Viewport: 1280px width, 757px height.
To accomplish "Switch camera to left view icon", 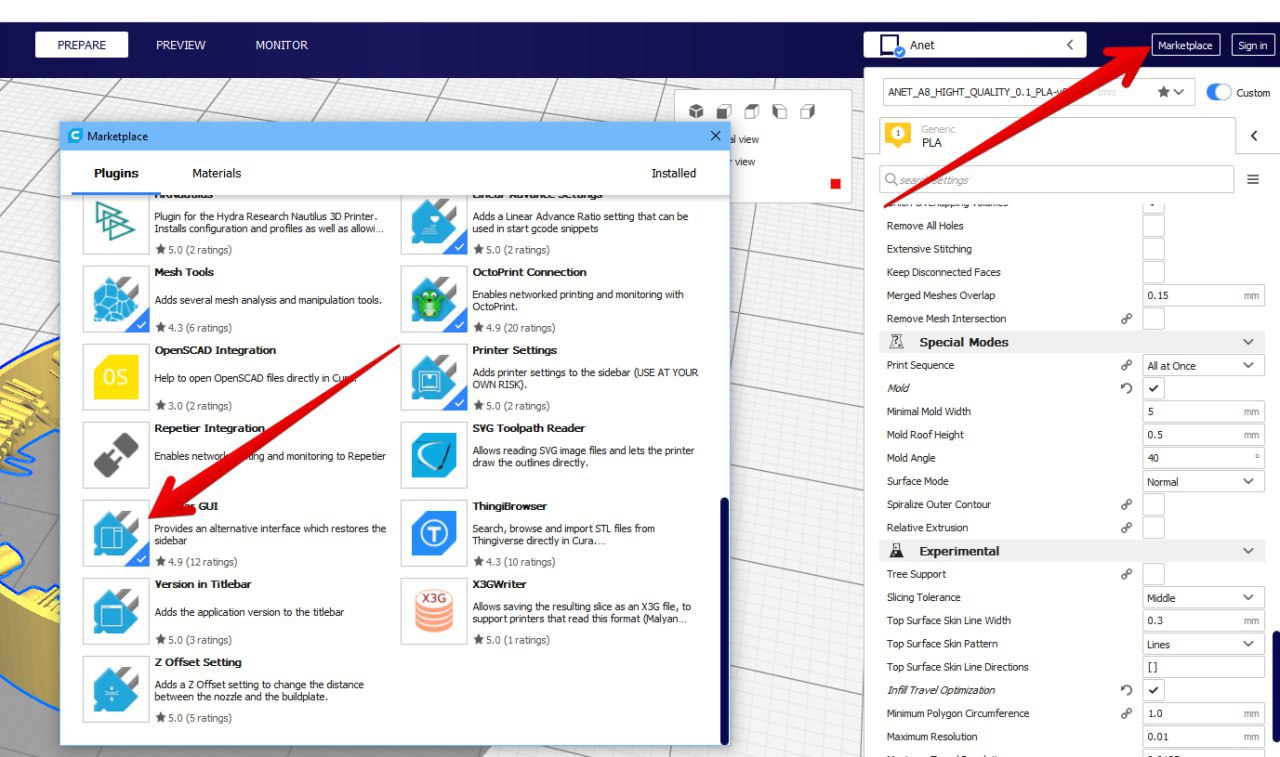I will [x=780, y=111].
